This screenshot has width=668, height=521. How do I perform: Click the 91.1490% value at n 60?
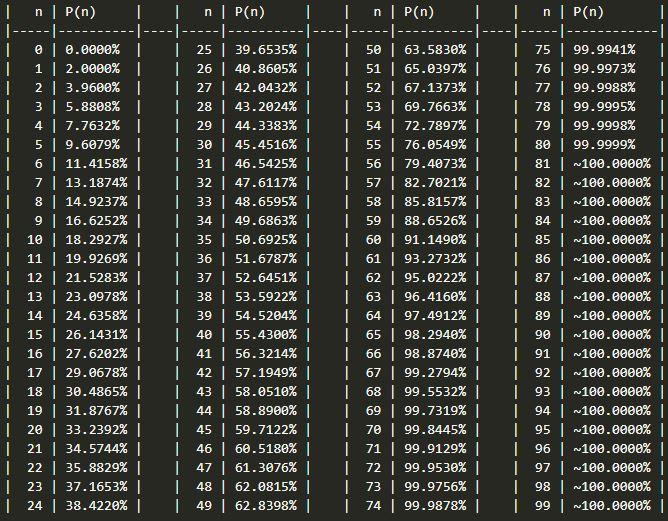tap(435, 239)
